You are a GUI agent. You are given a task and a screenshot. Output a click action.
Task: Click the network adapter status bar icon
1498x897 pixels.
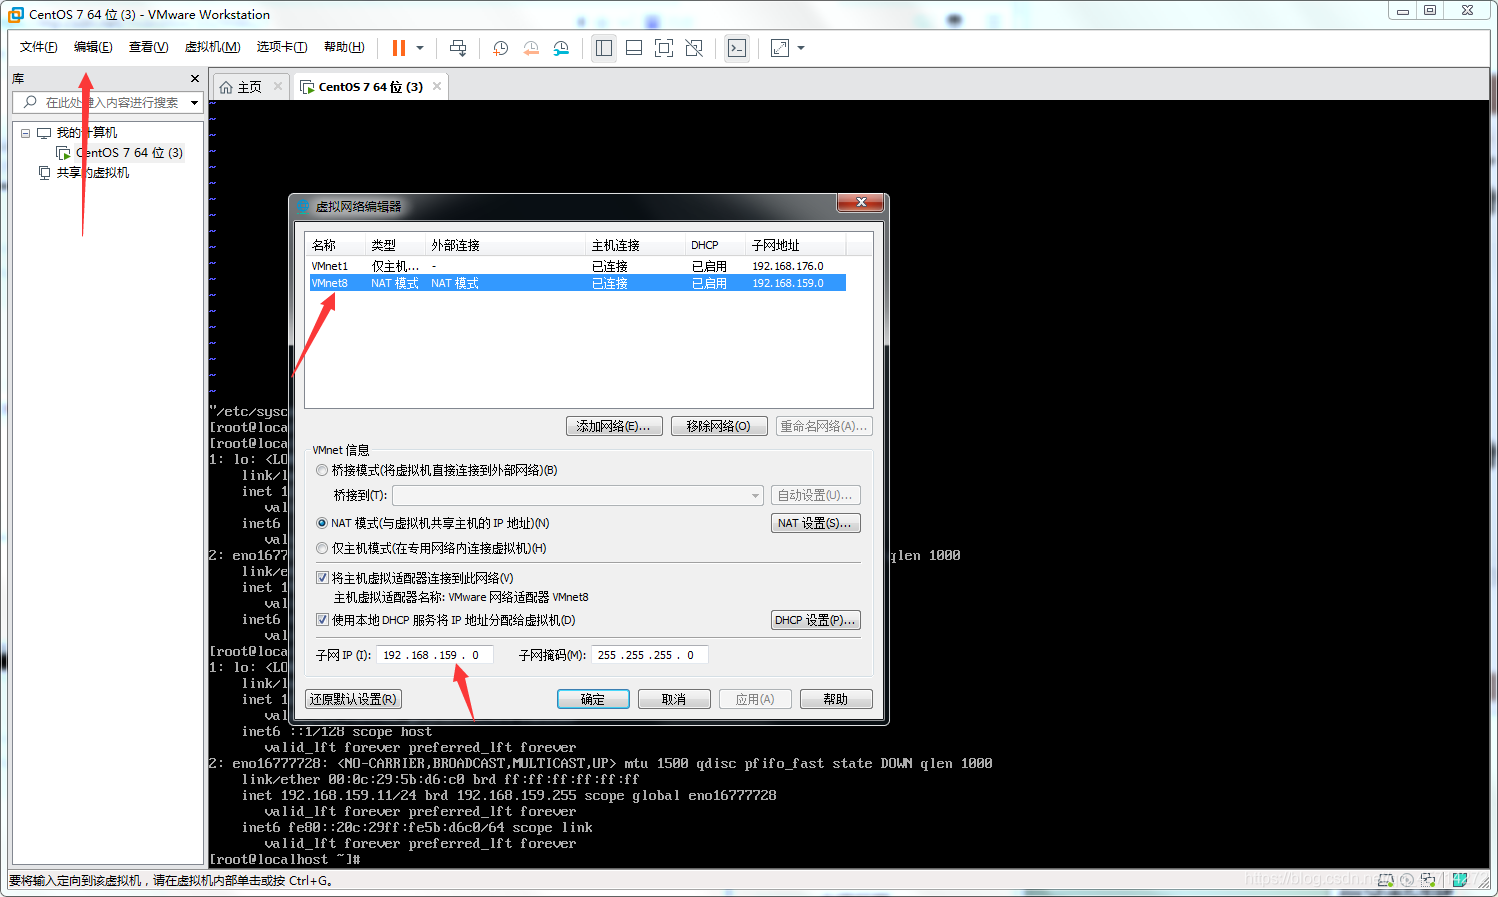tap(1428, 880)
